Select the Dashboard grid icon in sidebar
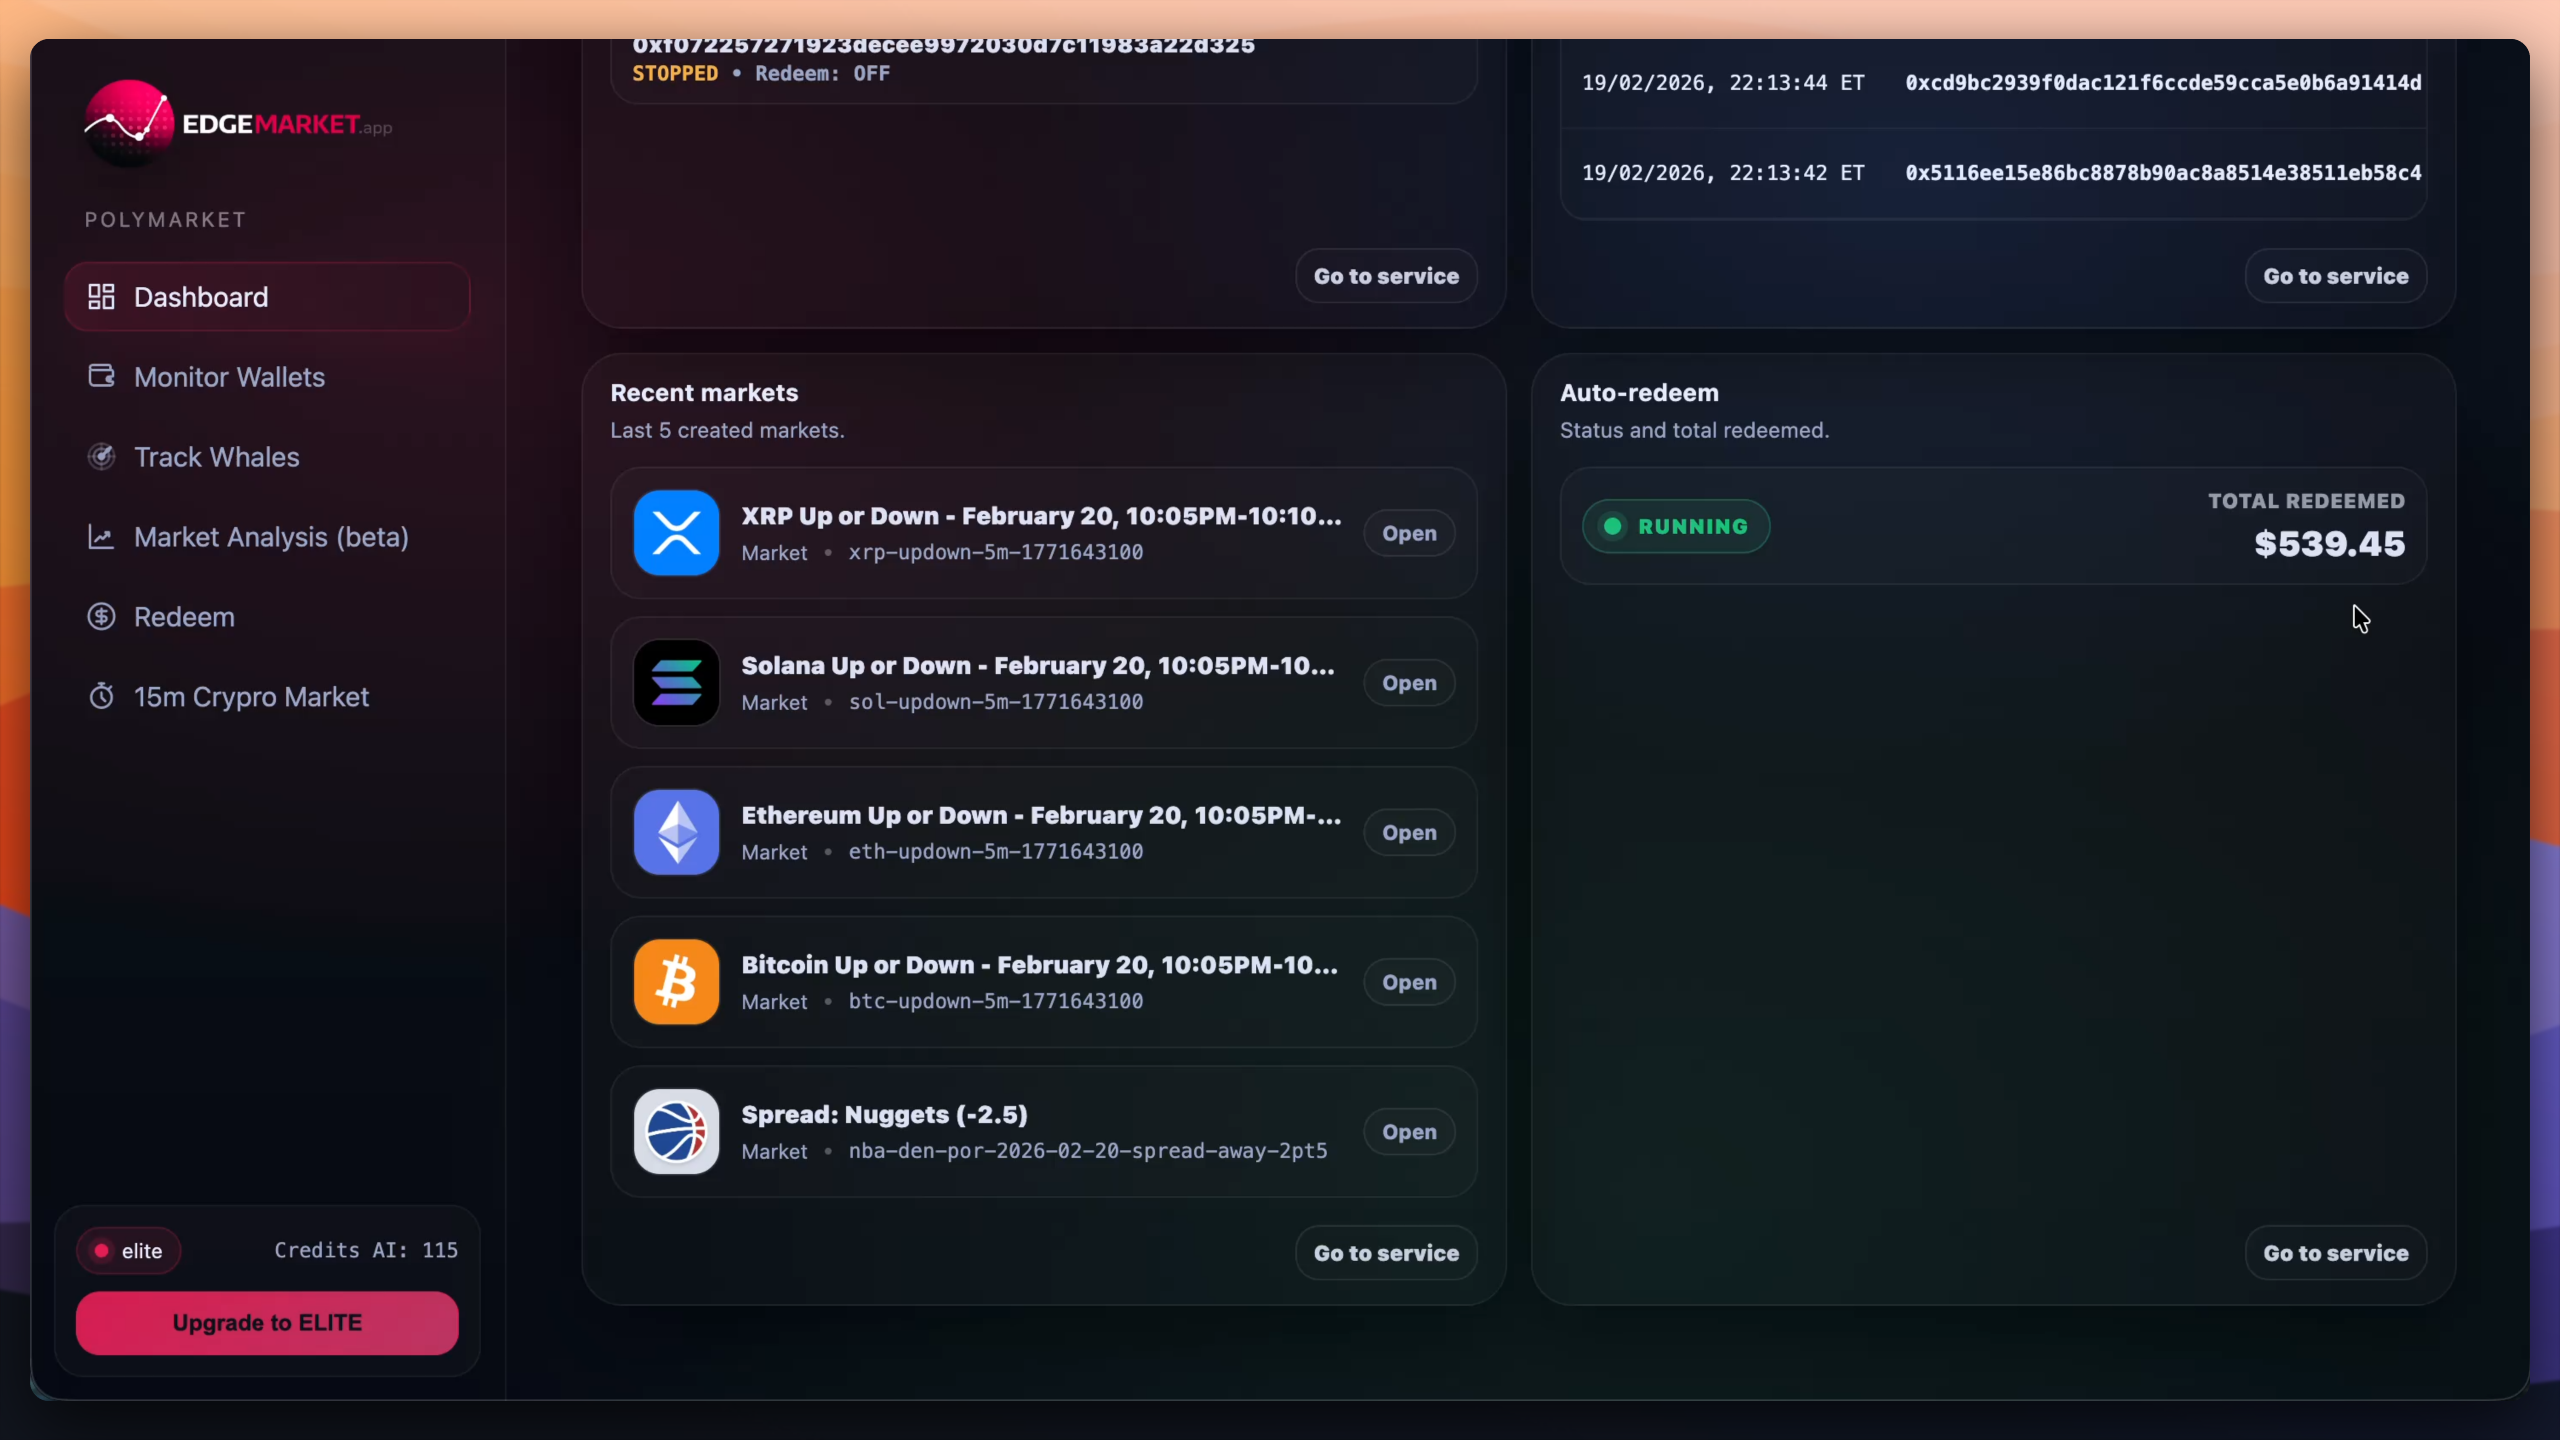The height and width of the screenshot is (1440, 2560). click(101, 295)
